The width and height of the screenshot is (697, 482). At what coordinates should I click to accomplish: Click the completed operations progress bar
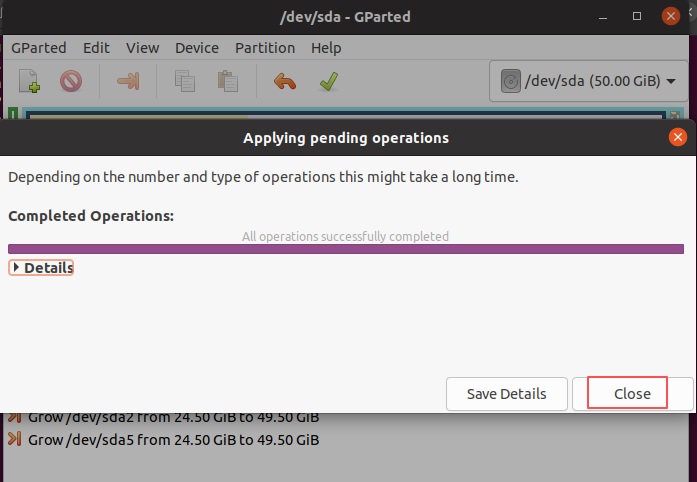point(346,249)
